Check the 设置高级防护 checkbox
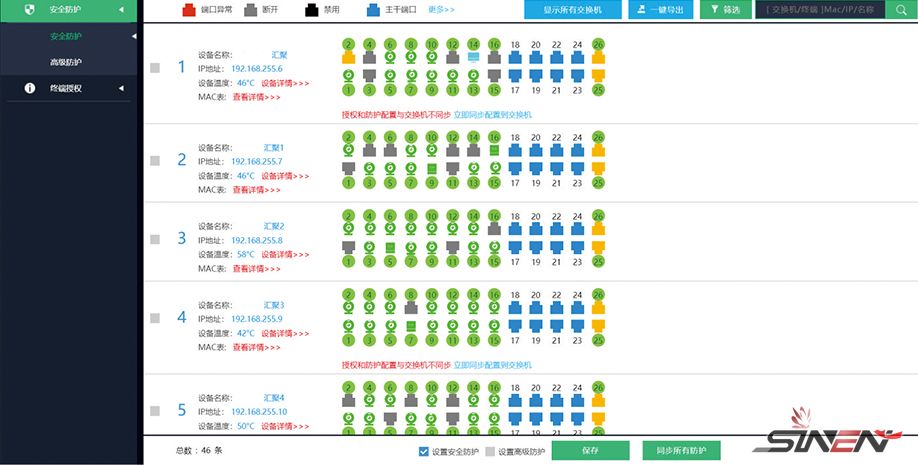Screen dimensions: 918x465 [490, 452]
